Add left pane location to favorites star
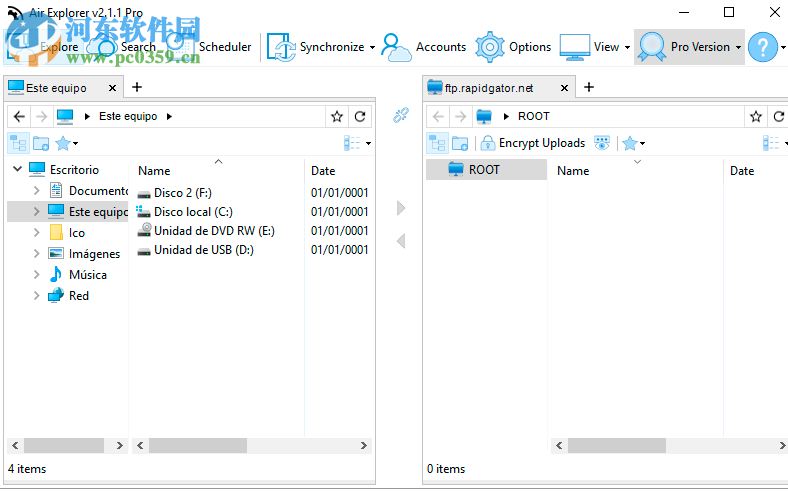Image resolution: width=788 pixels, height=491 pixels. 337,117
